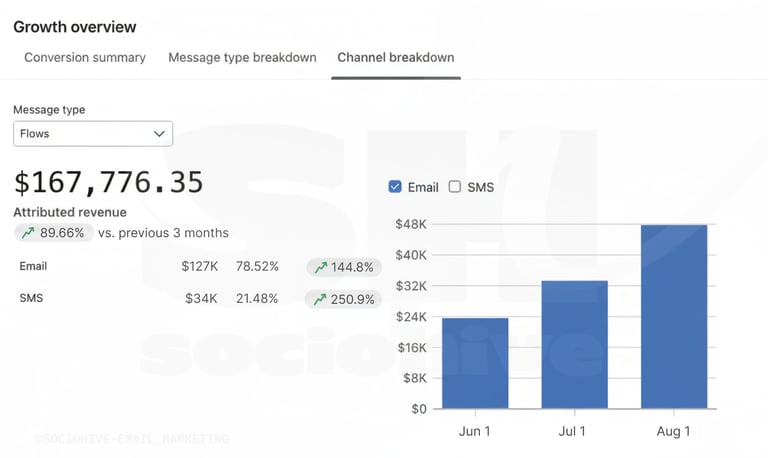The height and width of the screenshot is (458, 768).
Task: Open Message type breakdown tab
Action: click(242, 57)
